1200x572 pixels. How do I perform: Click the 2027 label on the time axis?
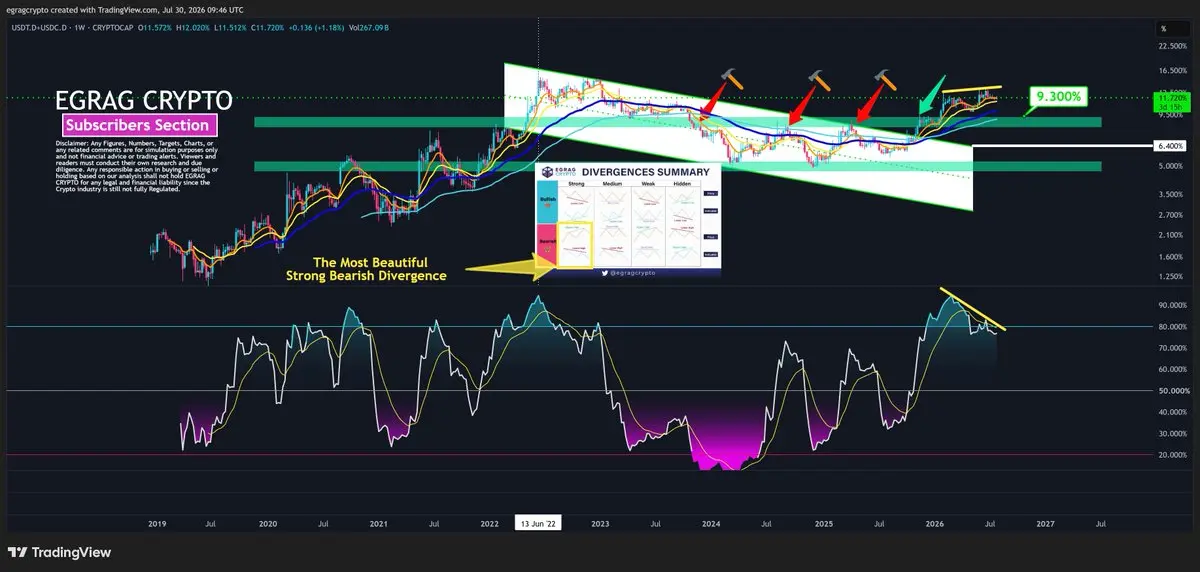[x=1045, y=522]
